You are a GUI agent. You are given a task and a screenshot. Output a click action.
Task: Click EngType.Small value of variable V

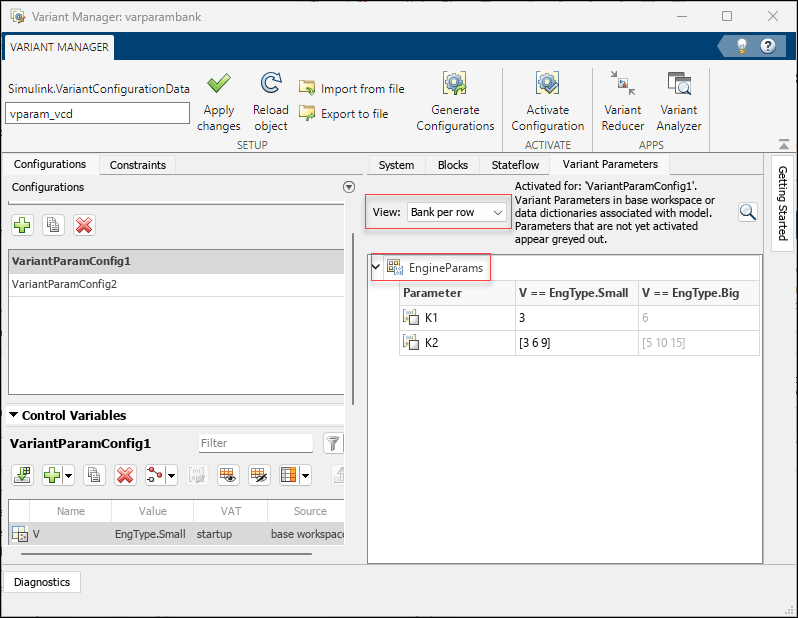click(150, 534)
